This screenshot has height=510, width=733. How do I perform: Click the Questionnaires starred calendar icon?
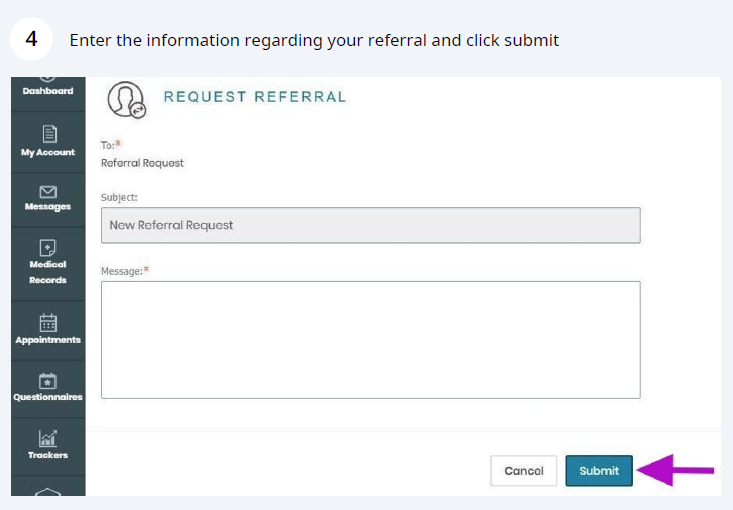[x=48, y=380]
